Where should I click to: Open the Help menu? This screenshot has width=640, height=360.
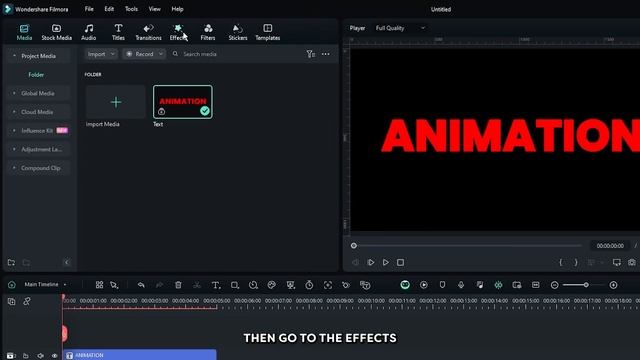coord(177,9)
